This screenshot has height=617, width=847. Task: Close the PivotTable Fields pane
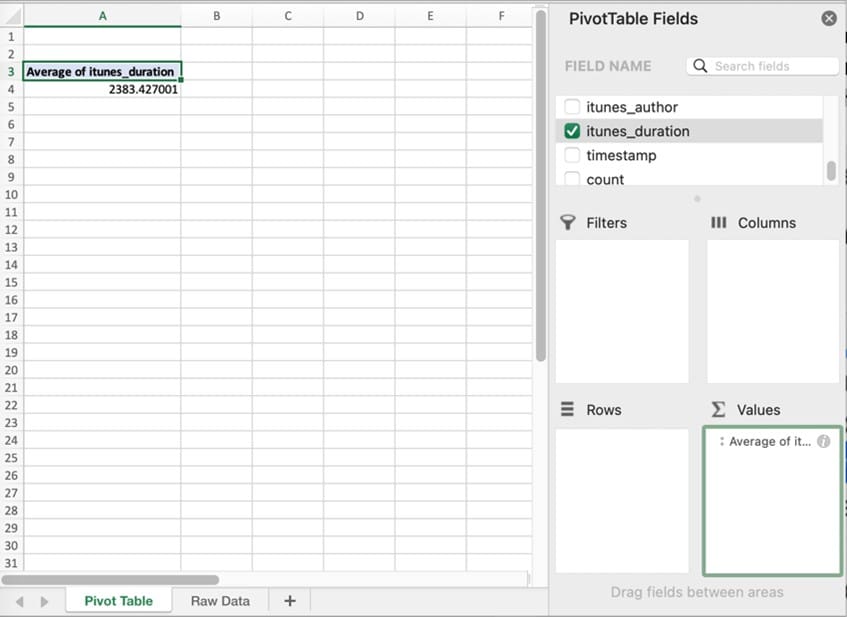(829, 18)
